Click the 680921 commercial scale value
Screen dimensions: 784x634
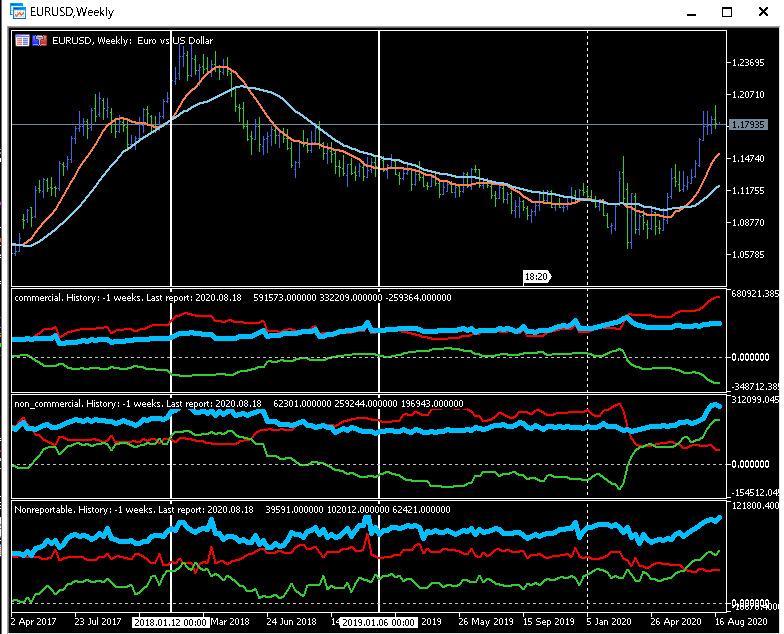point(753,294)
